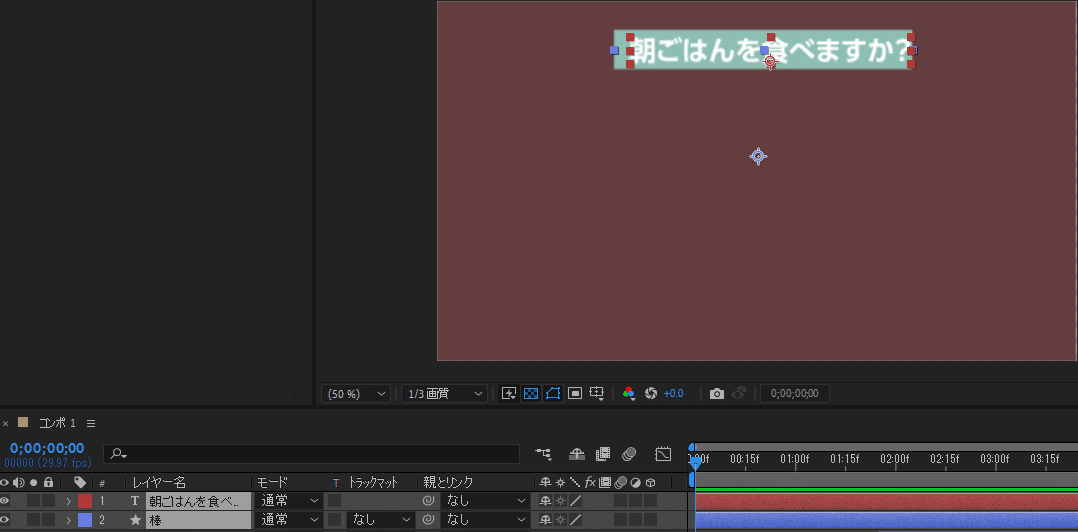Click the 棒 layer parent pick whip

428,520
